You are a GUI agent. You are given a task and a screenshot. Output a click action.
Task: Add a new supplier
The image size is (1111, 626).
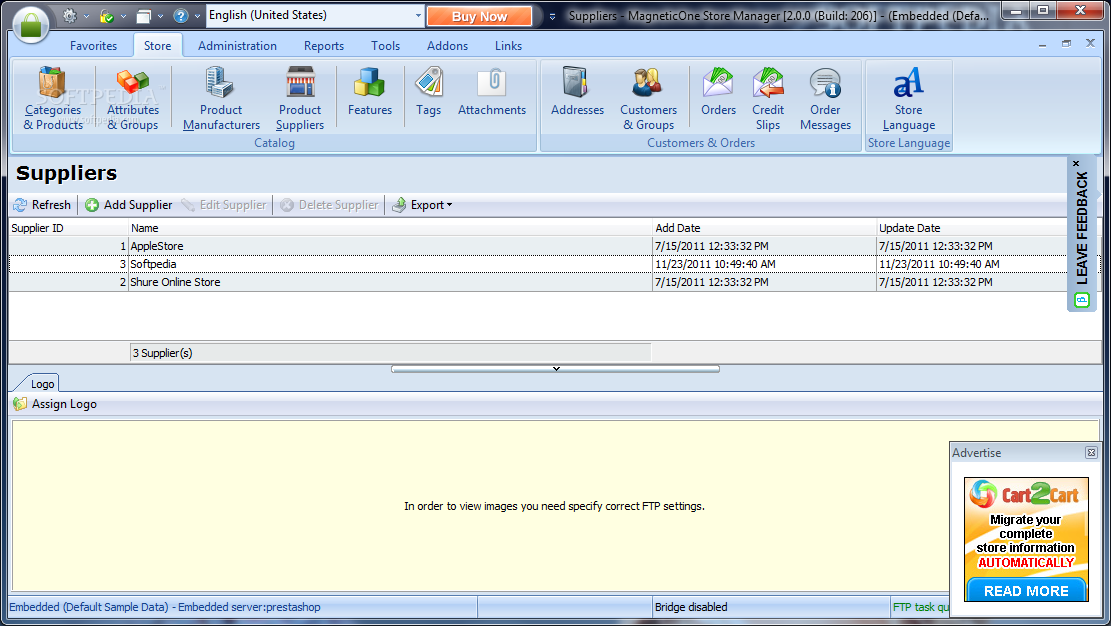coord(129,205)
